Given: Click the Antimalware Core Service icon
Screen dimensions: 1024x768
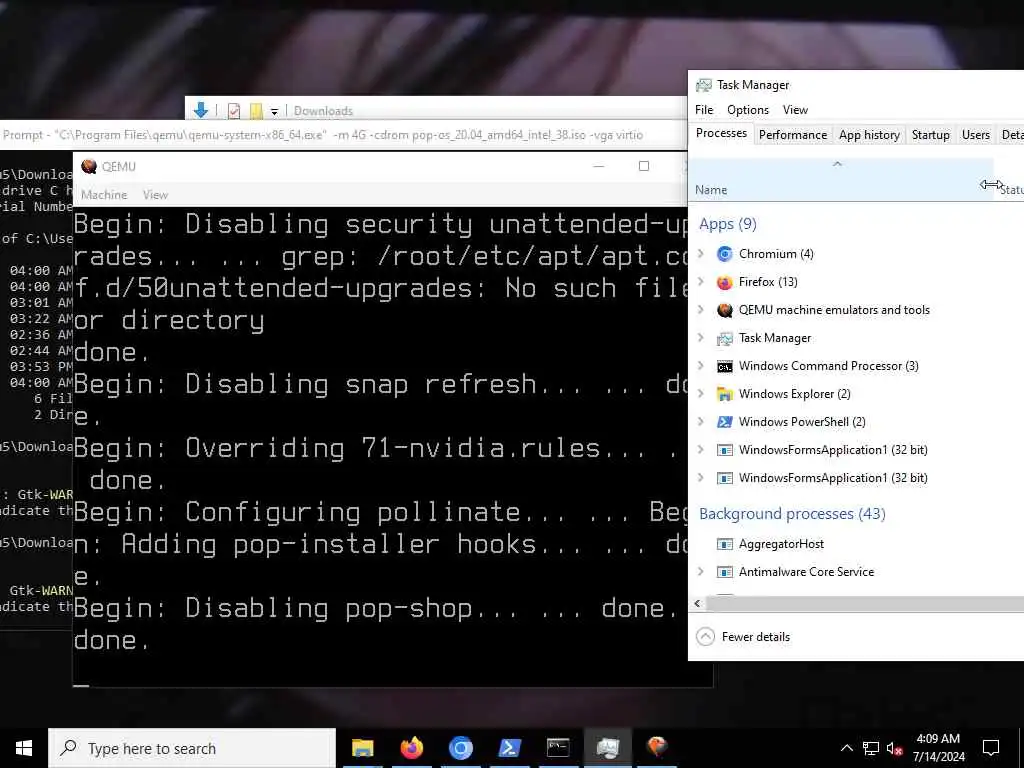Looking at the screenshot, I should 724,572.
